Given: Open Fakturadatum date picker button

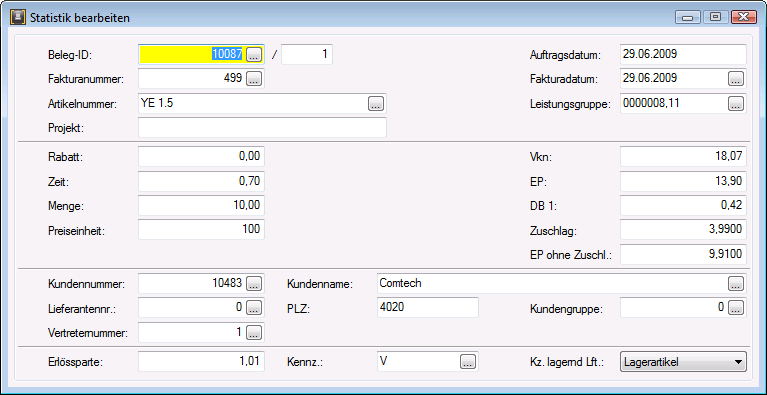Looking at the screenshot, I should pos(736,78).
